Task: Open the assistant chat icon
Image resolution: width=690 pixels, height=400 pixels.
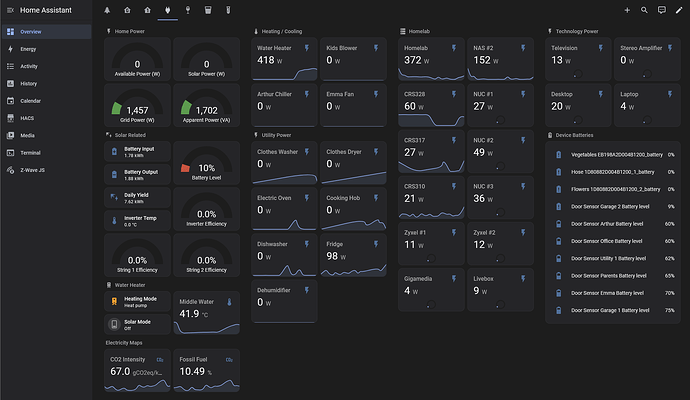Action: 661,10
